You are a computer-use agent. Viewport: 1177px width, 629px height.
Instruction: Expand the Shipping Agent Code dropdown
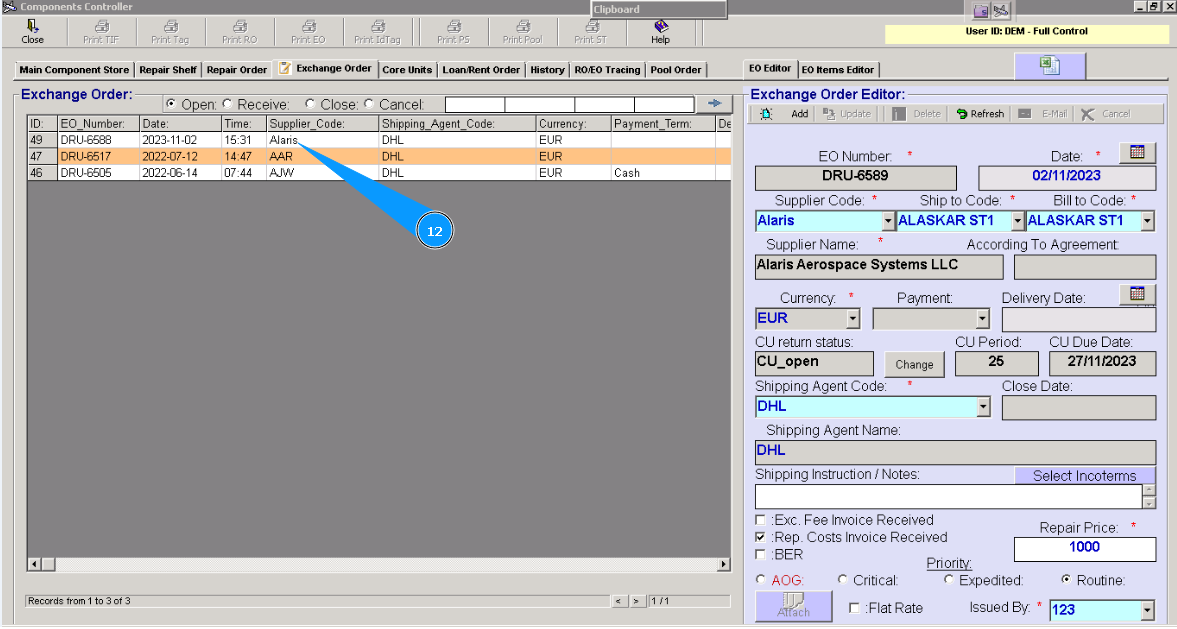pyautogui.click(x=983, y=406)
